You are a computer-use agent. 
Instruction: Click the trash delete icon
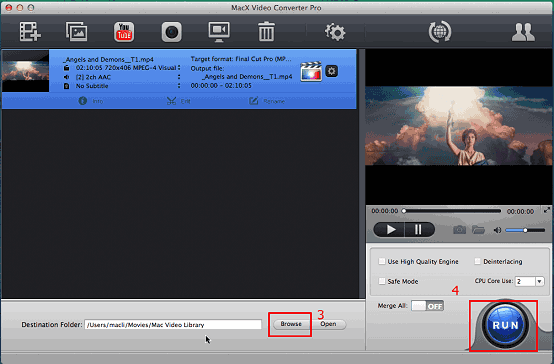266,32
